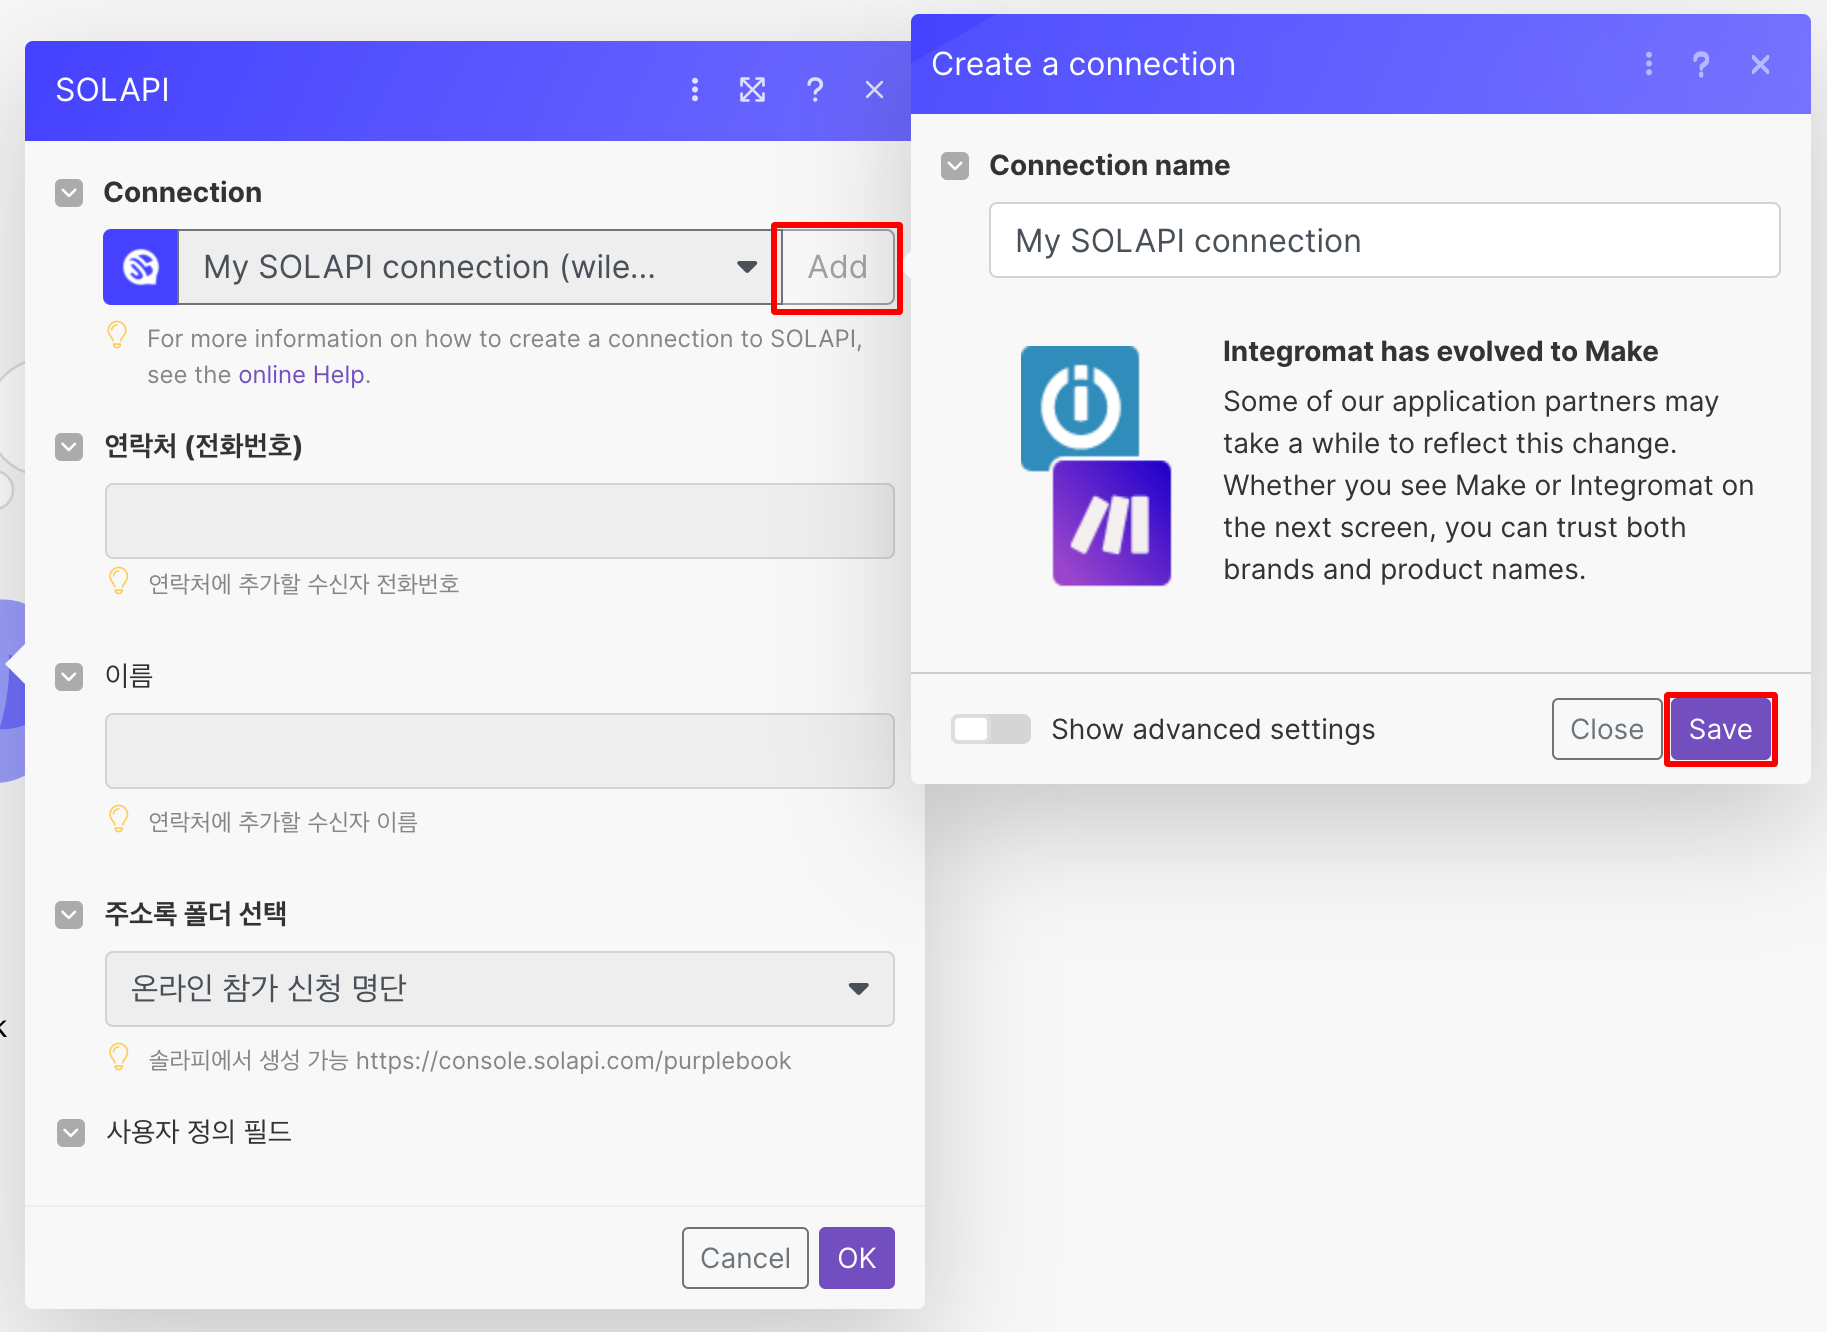1827x1332 pixels.
Task: Close the SOLAPI panel with X icon
Action: coord(874,90)
